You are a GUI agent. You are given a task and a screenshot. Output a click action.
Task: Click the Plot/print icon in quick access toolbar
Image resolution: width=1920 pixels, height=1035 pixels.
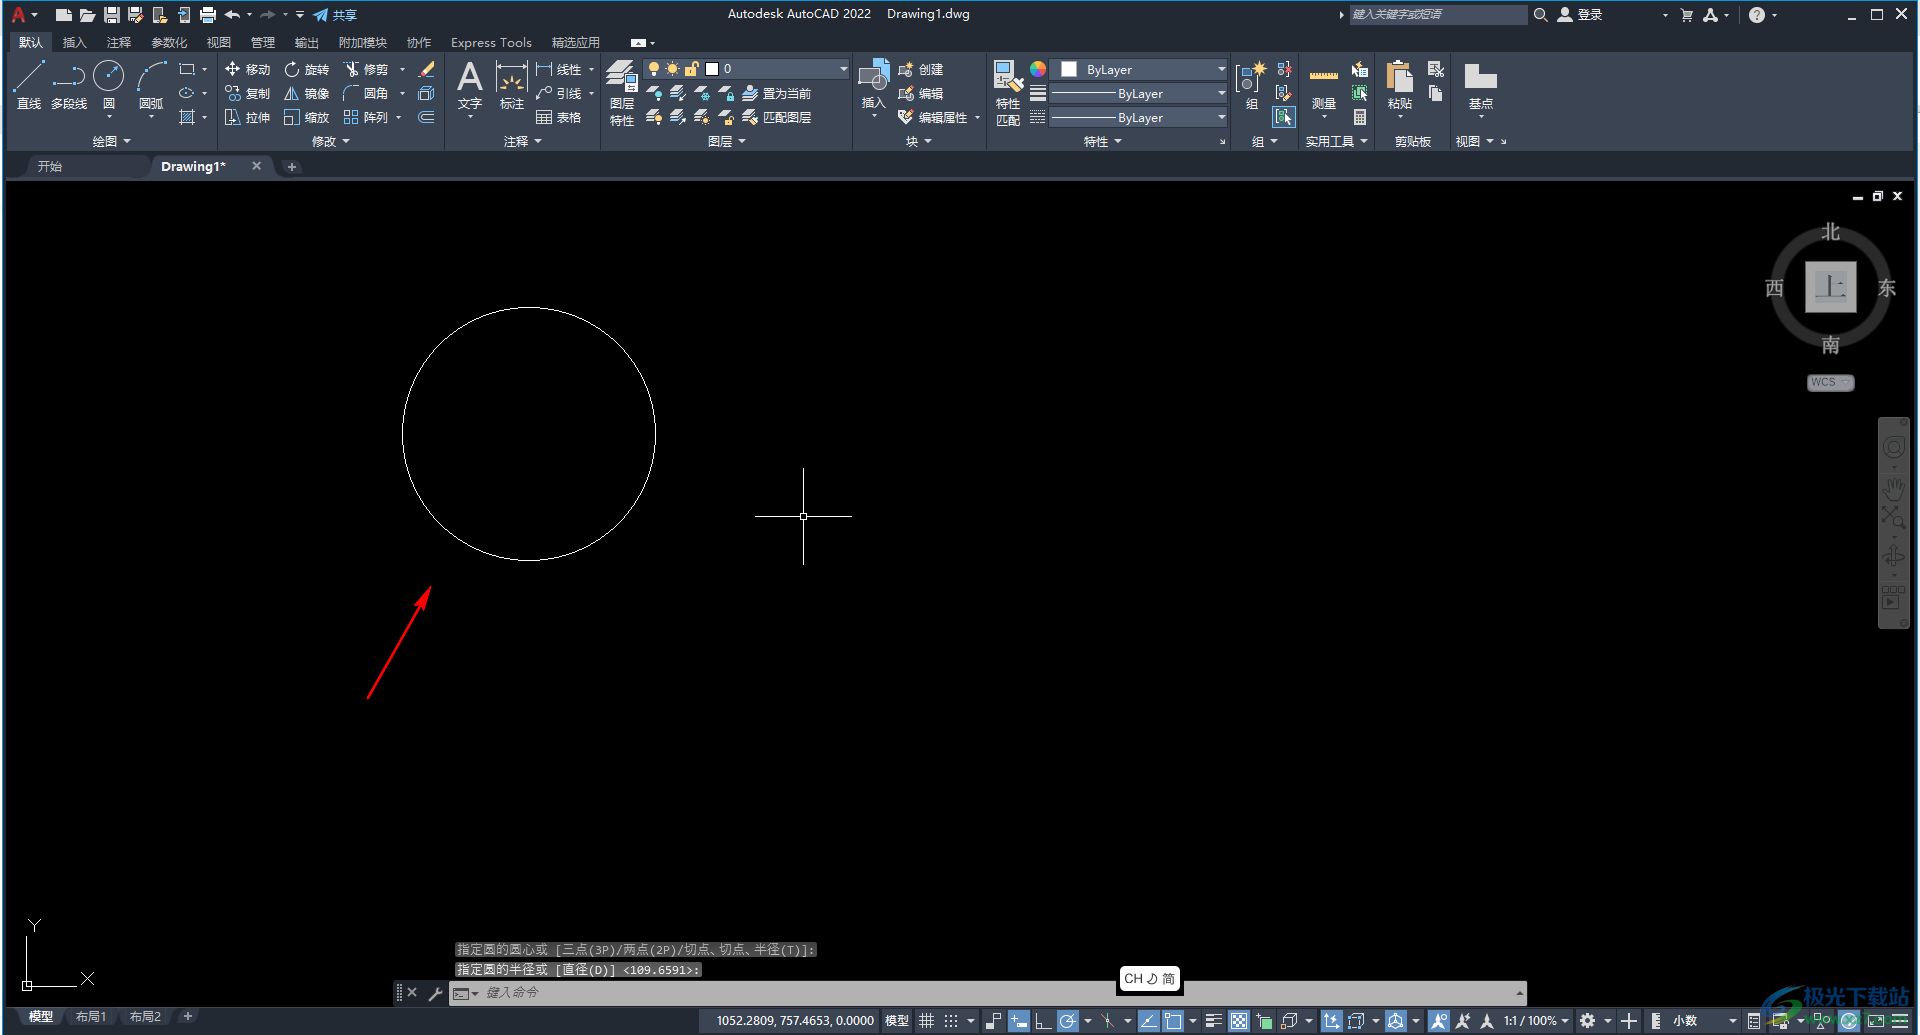pos(208,15)
